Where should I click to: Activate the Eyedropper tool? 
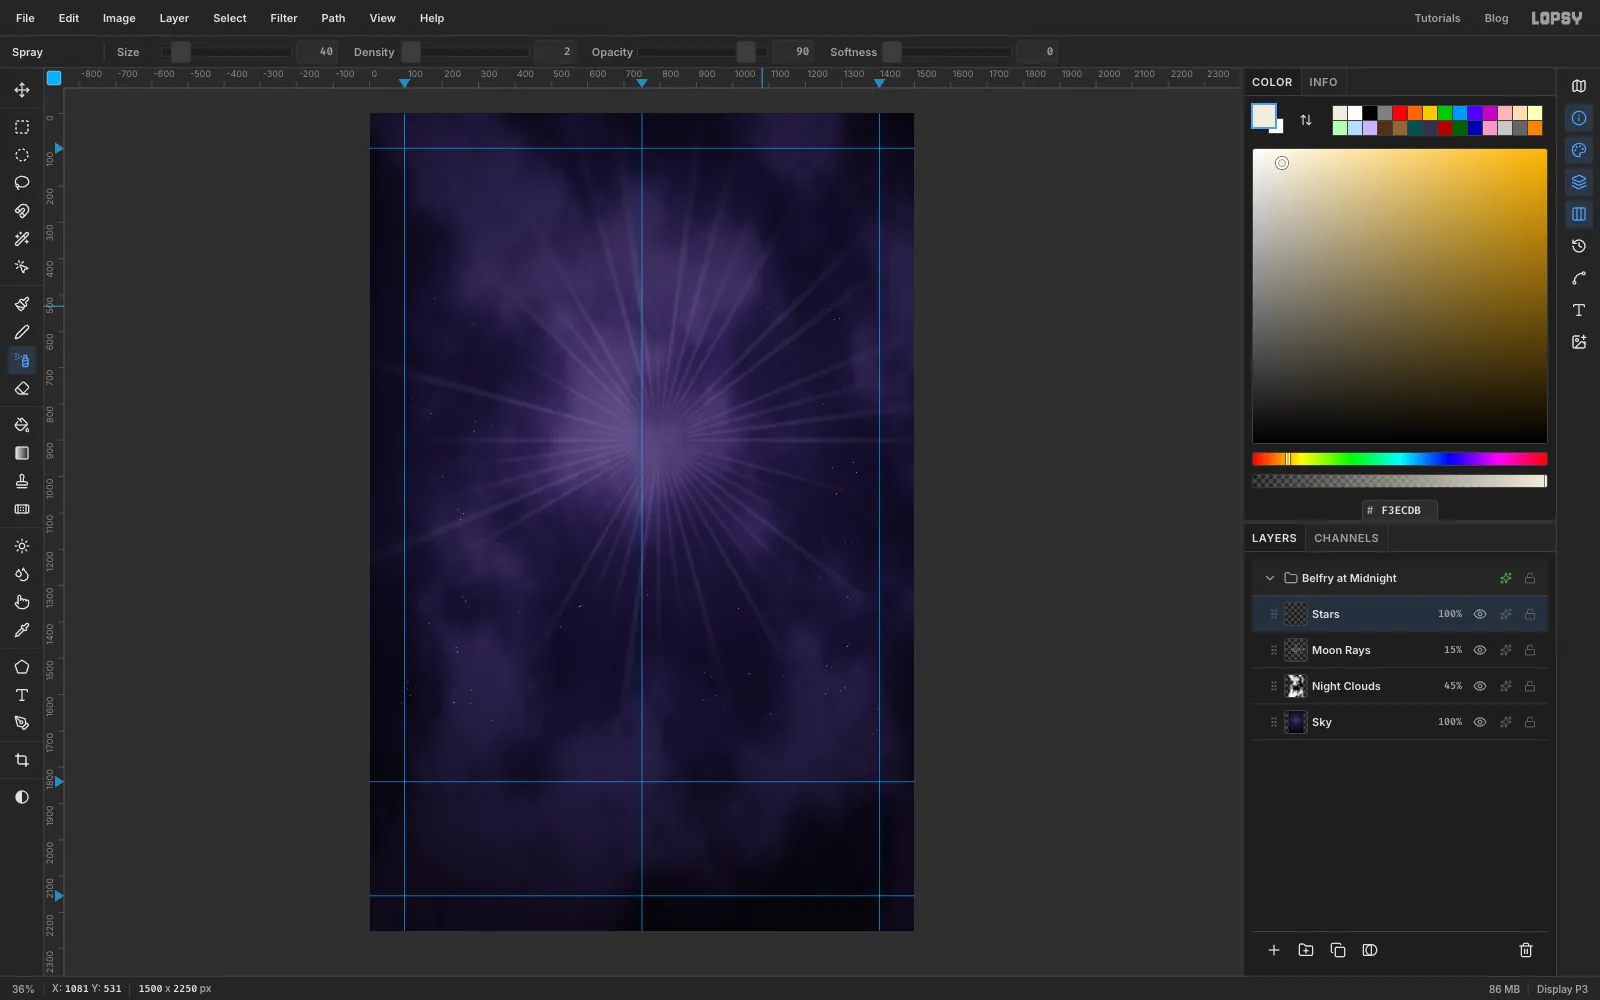[22, 630]
